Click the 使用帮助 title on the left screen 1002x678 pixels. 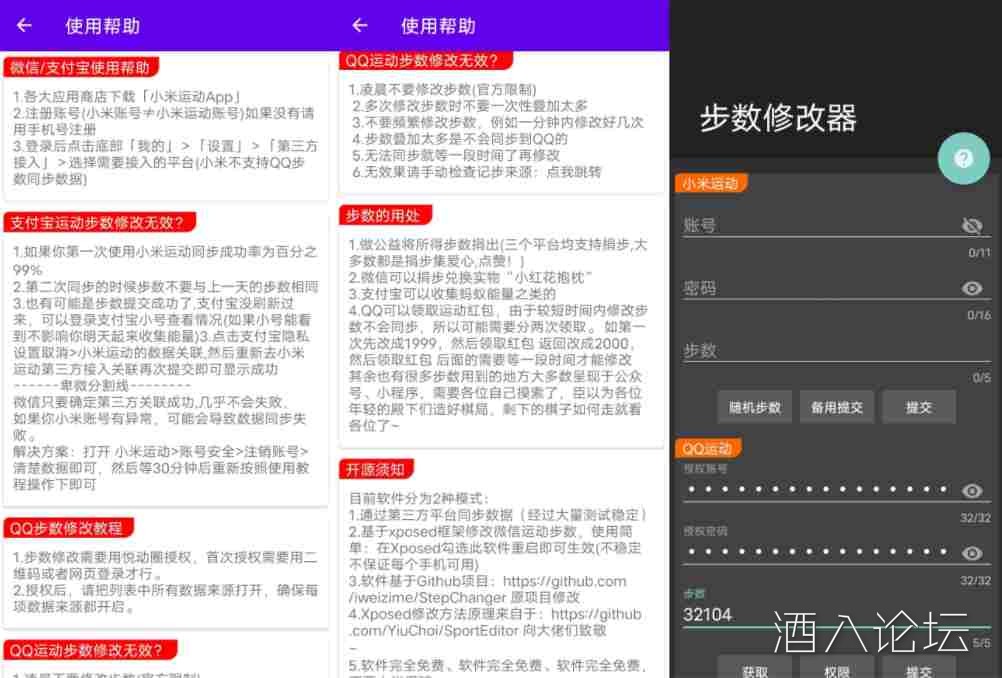[x=102, y=26]
